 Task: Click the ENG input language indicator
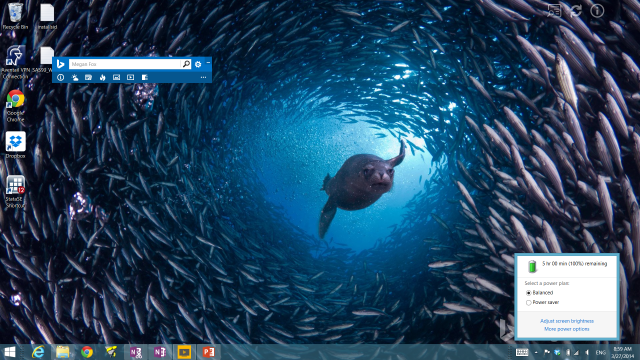(x=600, y=353)
